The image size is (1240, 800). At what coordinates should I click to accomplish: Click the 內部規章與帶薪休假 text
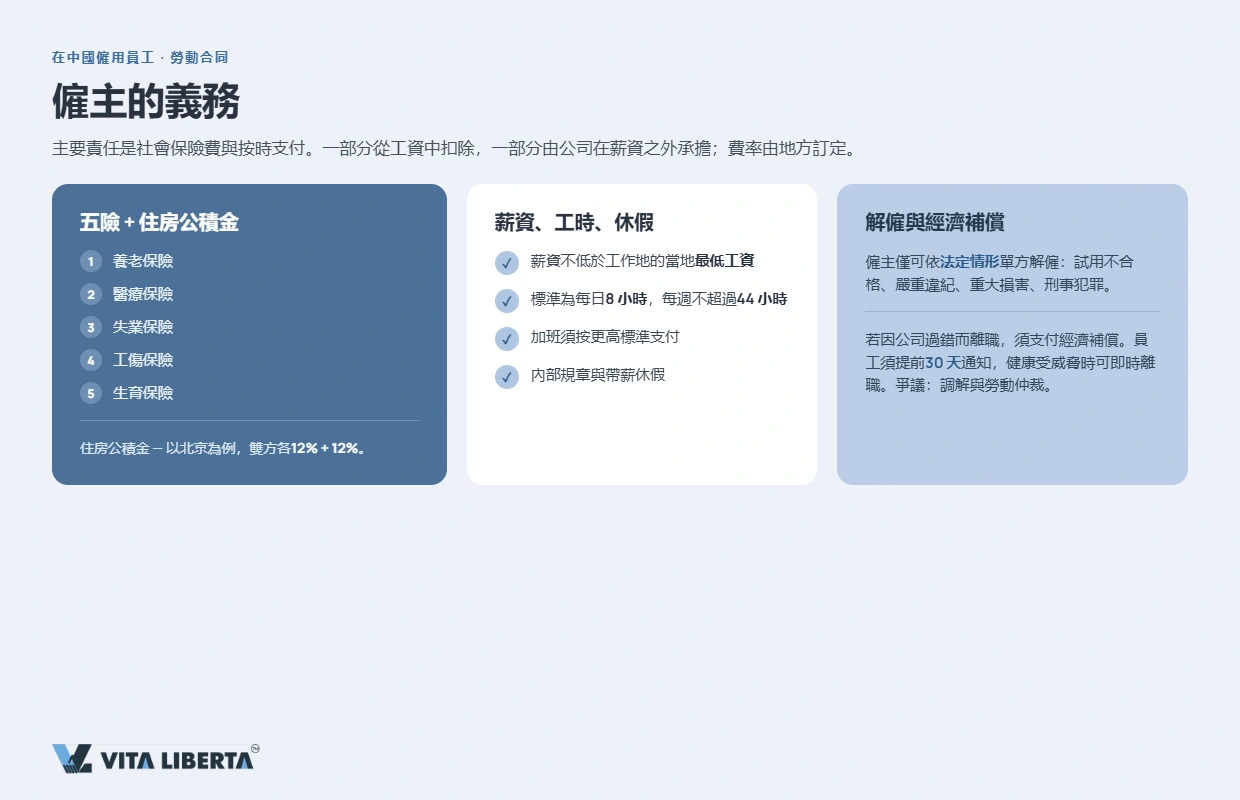coord(598,375)
